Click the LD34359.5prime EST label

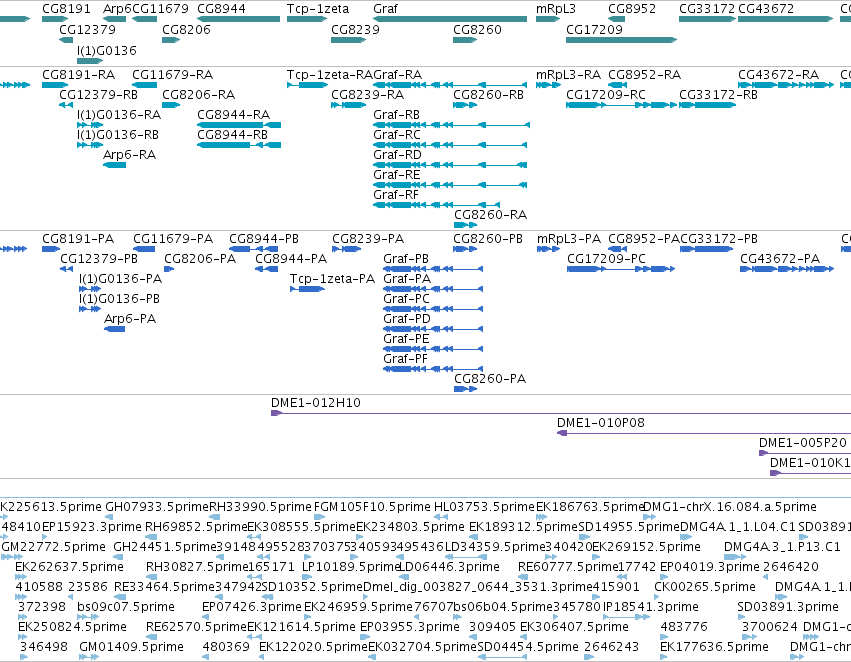pos(496,547)
